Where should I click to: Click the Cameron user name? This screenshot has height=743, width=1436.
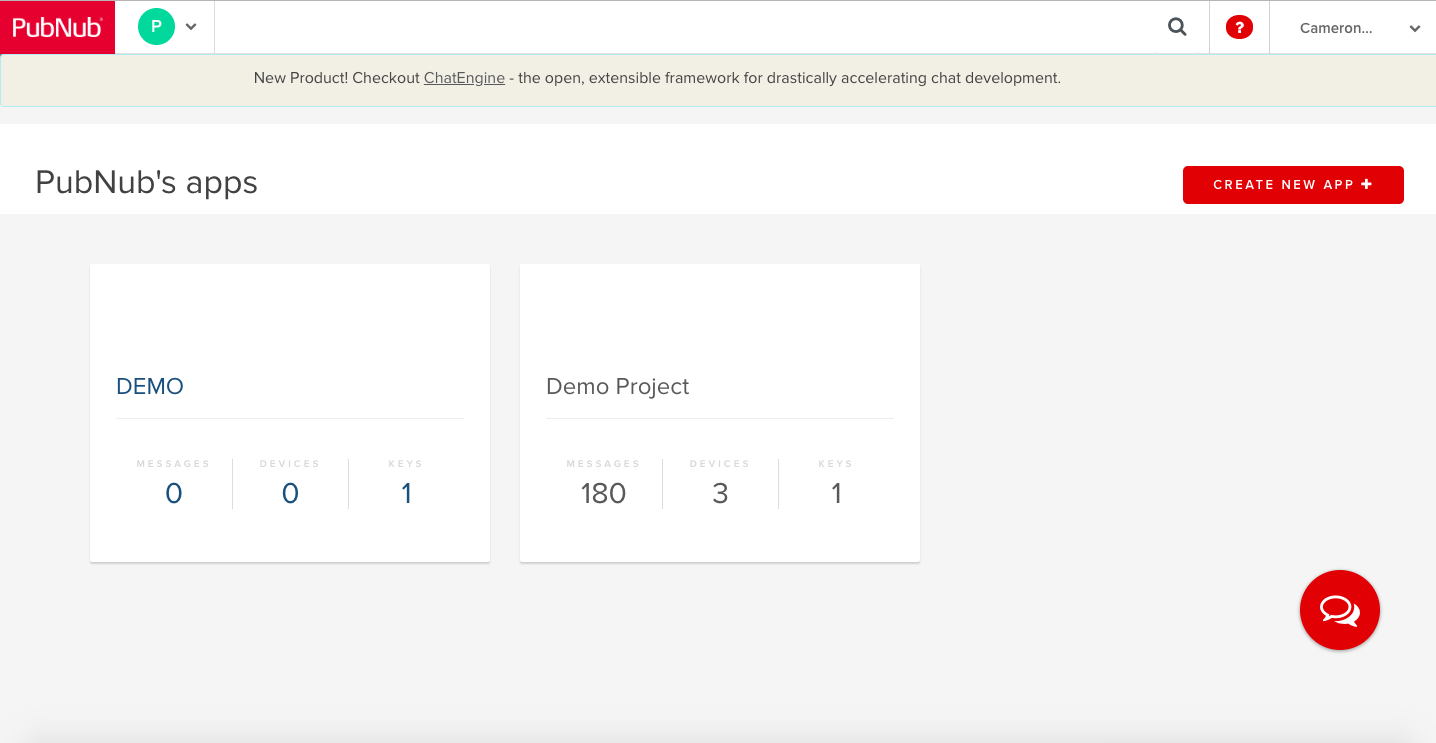point(1335,28)
